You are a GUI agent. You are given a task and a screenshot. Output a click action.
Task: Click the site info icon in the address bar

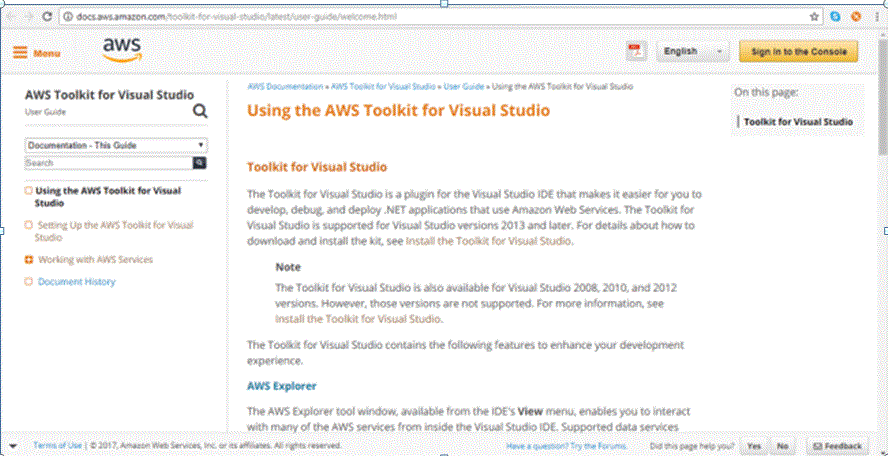point(67,16)
